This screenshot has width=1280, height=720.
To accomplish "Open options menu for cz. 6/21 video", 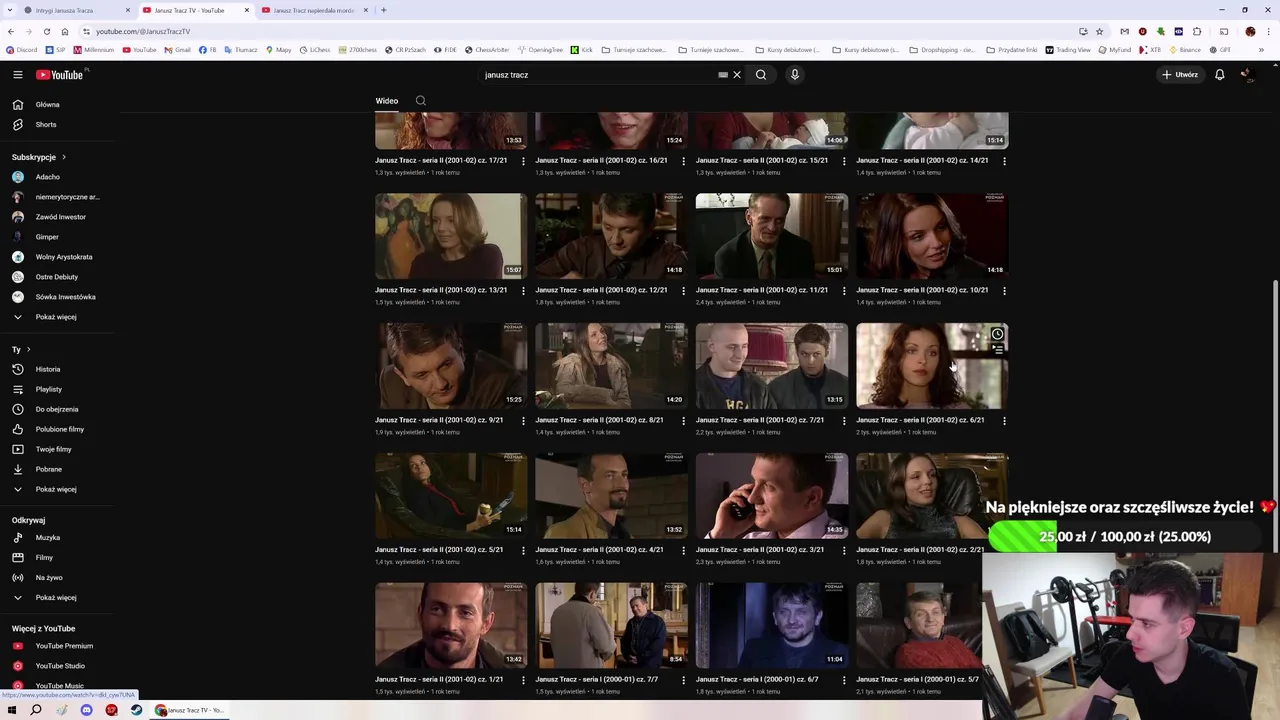I will (x=1004, y=421).
